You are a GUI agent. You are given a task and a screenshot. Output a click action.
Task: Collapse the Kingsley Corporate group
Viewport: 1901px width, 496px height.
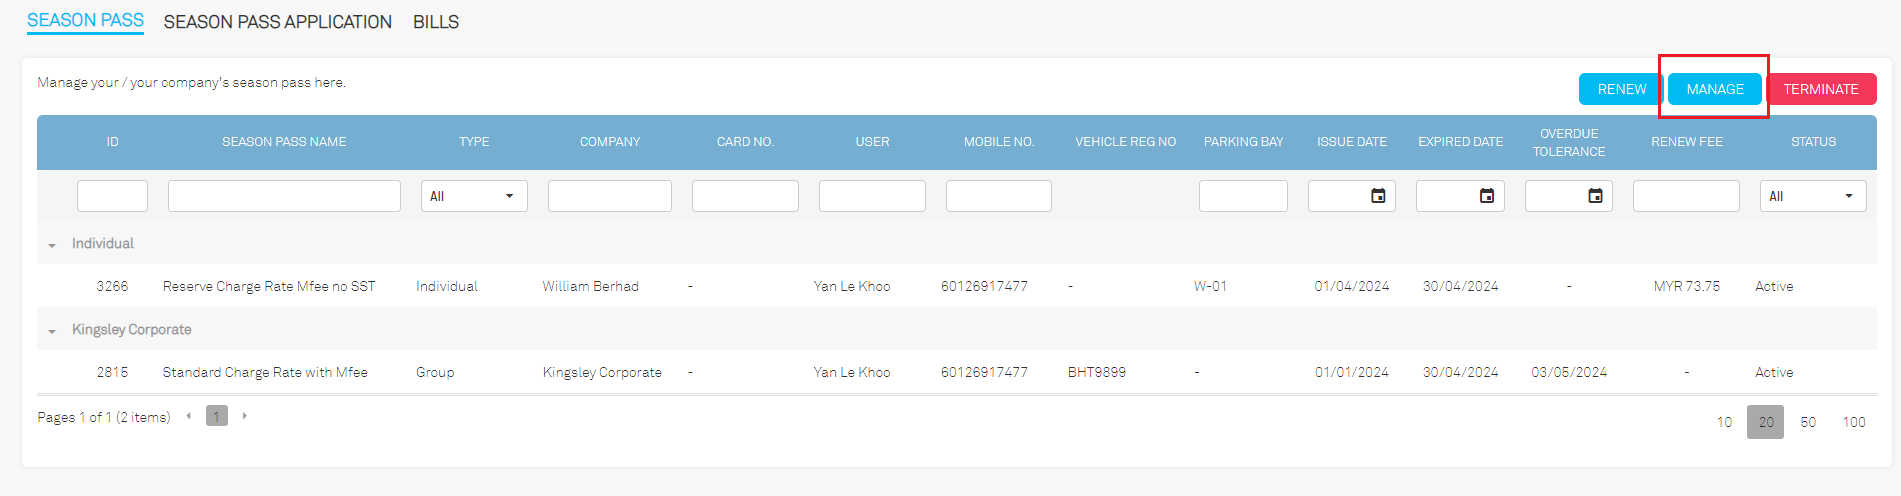pos(52,331)
